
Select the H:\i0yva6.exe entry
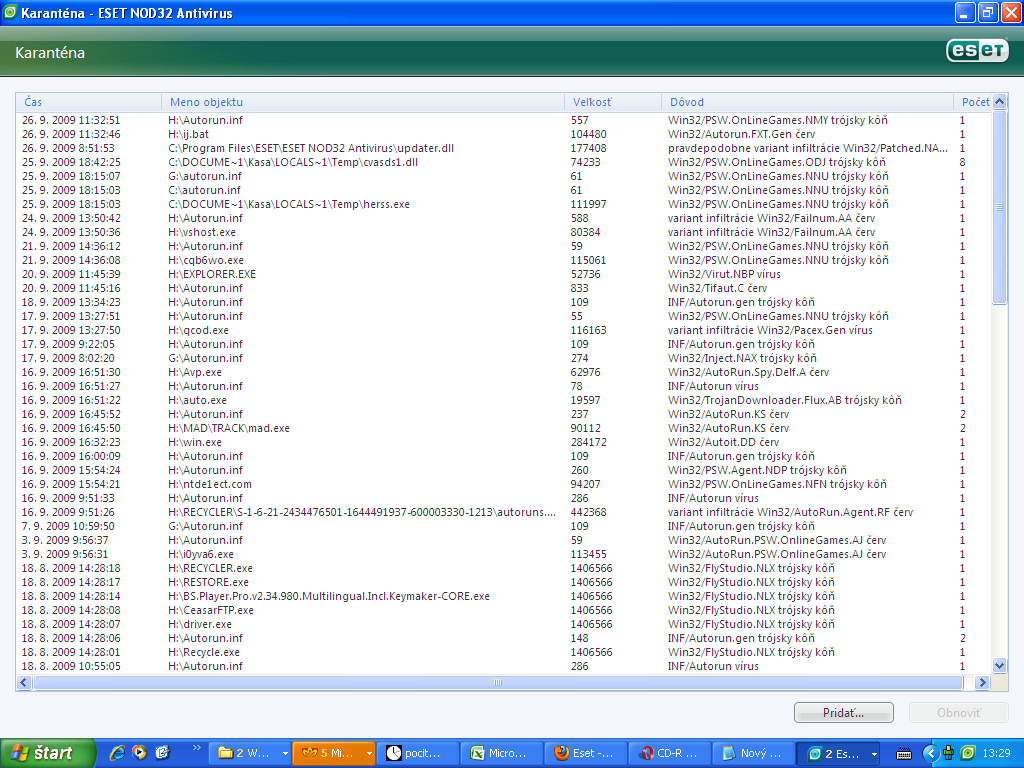504,554
